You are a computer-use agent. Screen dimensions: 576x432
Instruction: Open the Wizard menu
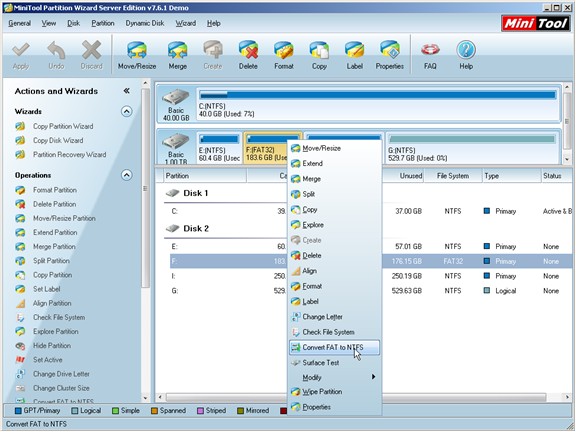click(x=185, y=23)
